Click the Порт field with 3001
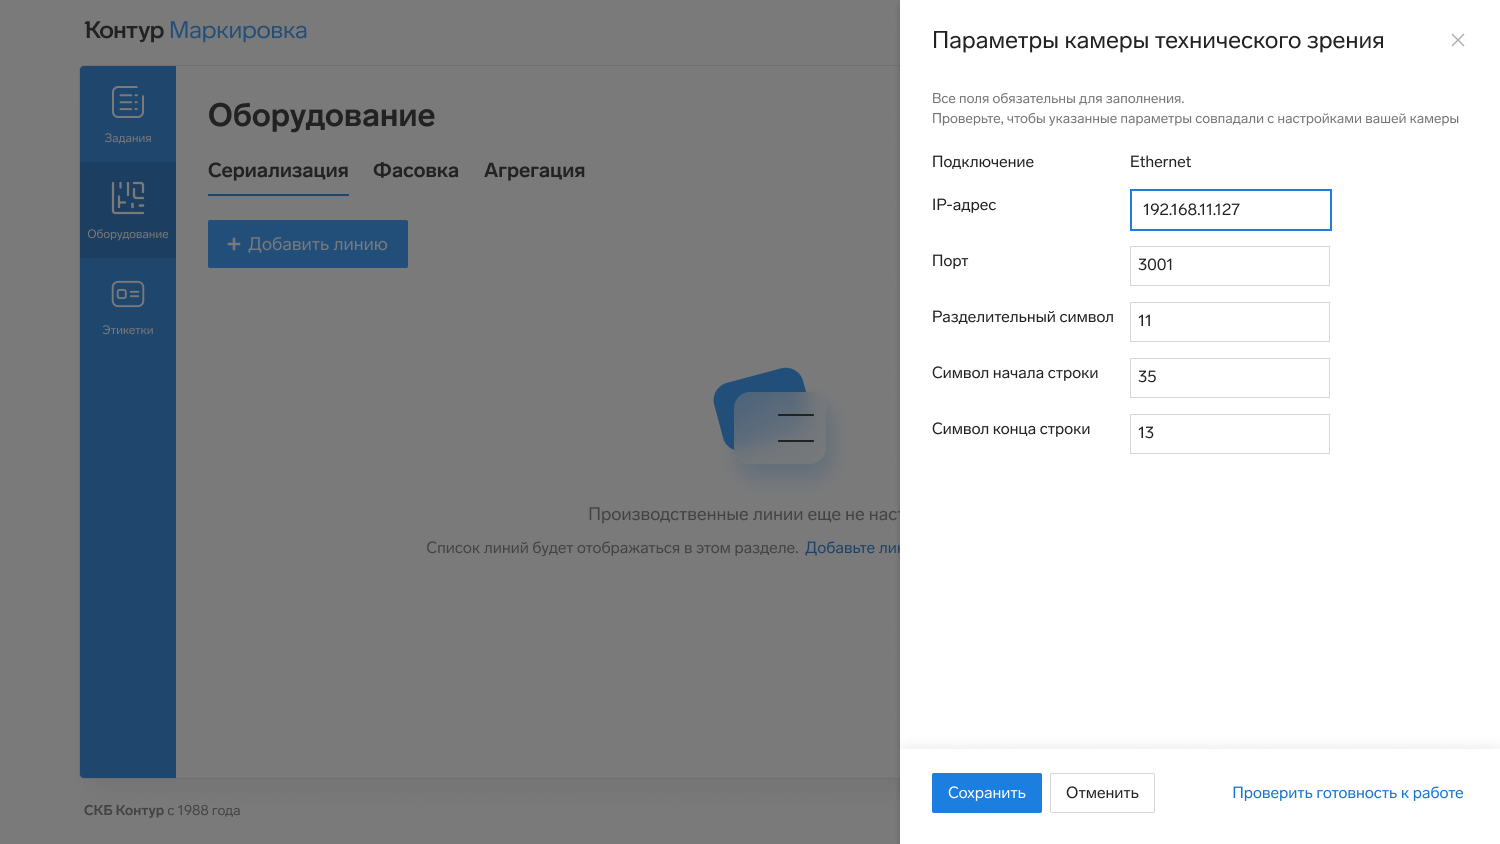Screen dimensions: 1500x844 coord(1230,266)
